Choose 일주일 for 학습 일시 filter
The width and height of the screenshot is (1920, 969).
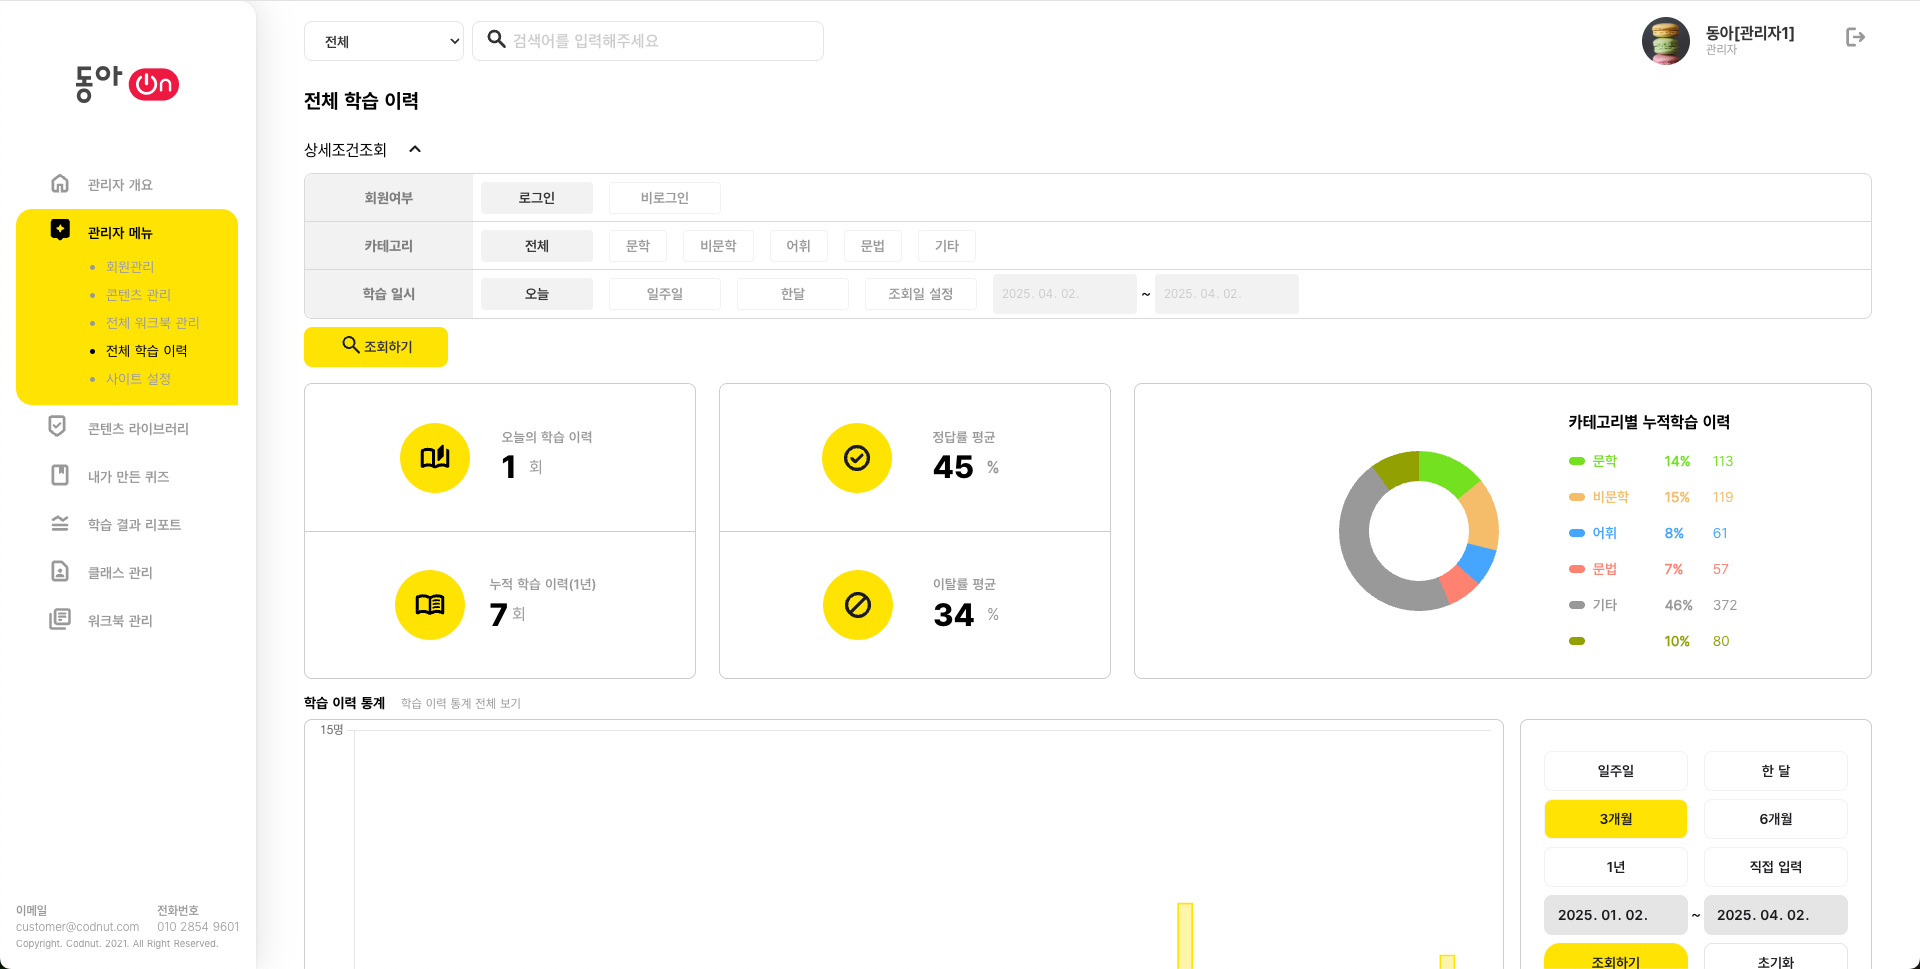[664, 294]
